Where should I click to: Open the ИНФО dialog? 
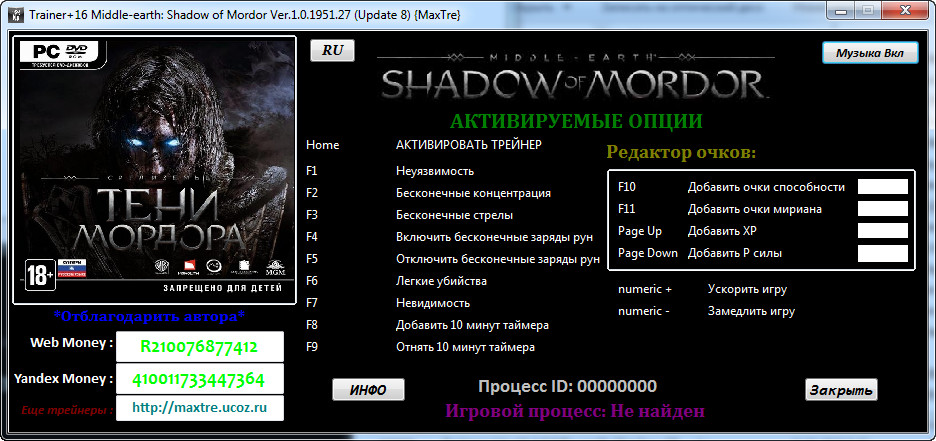pos(368,390)
